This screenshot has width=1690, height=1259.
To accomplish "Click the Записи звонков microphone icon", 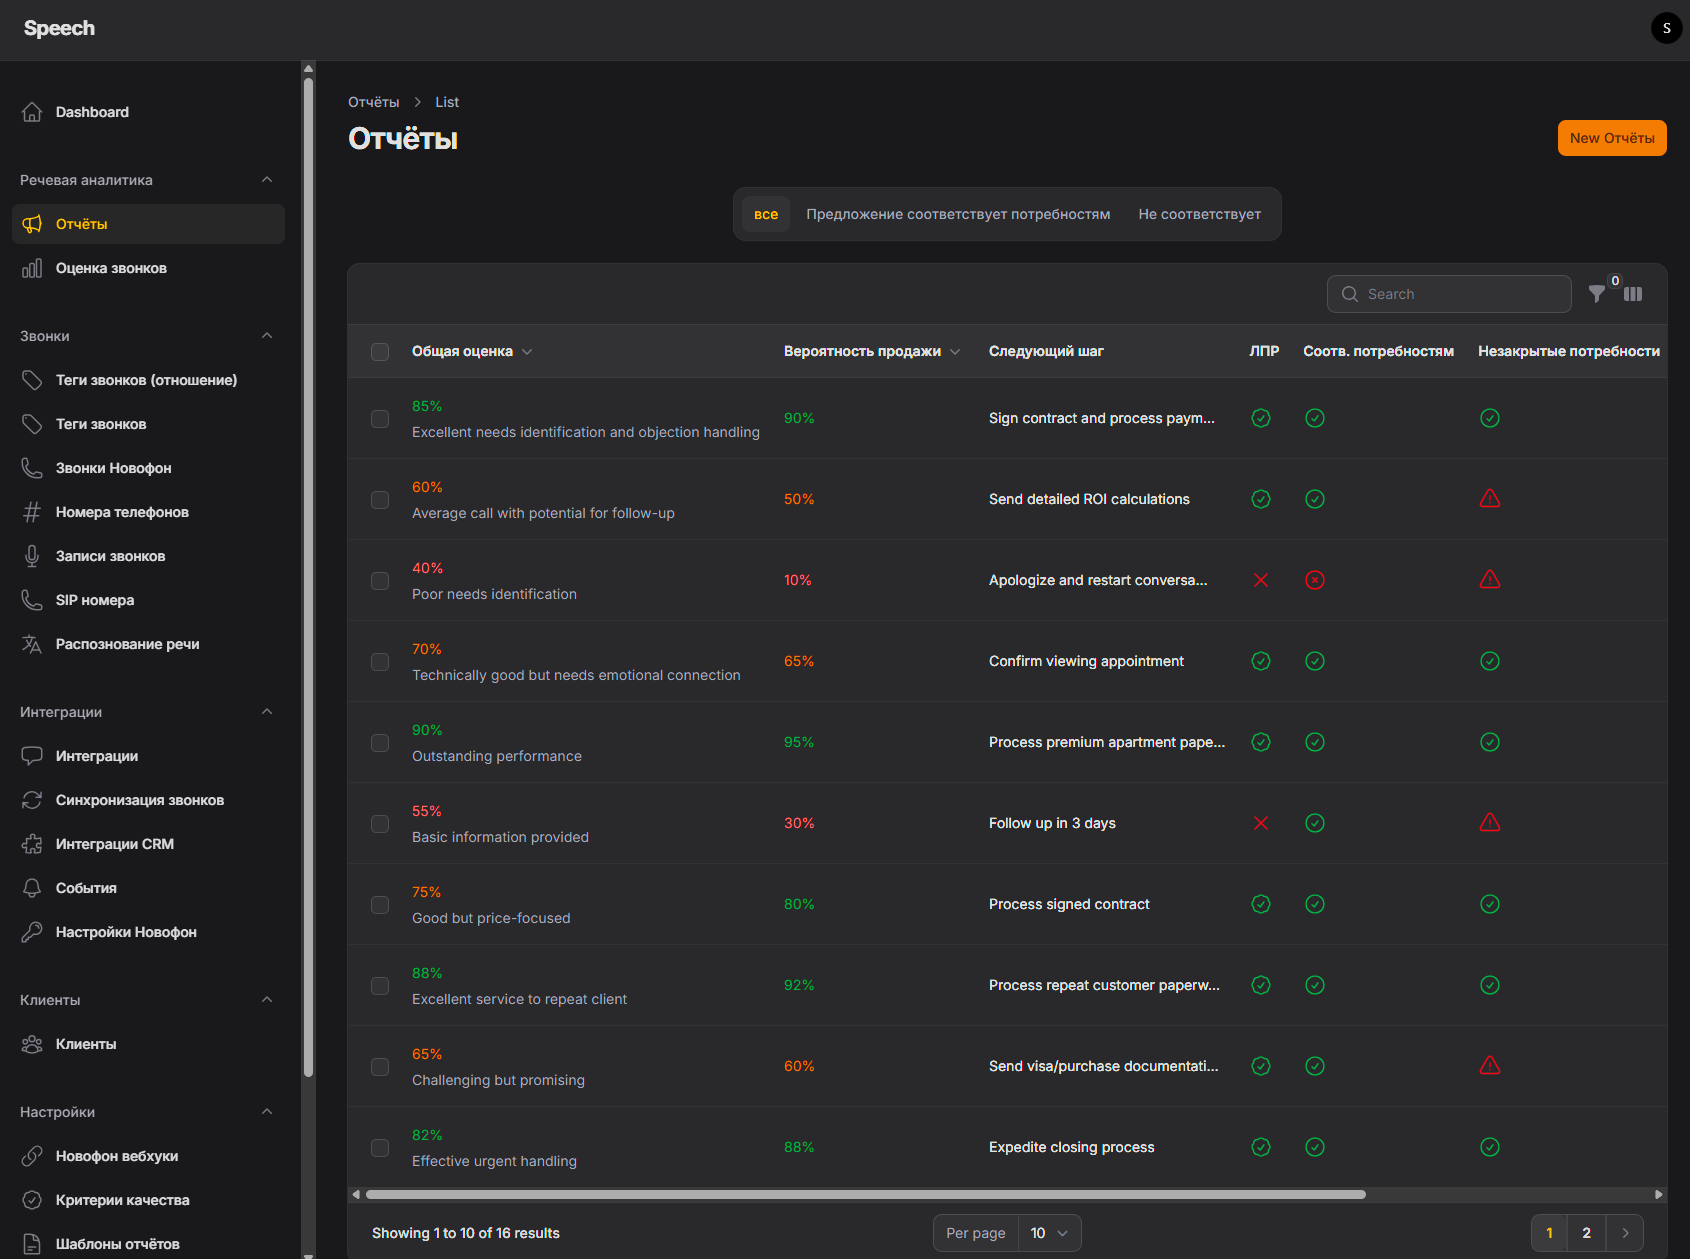I will tap(32, 556).
